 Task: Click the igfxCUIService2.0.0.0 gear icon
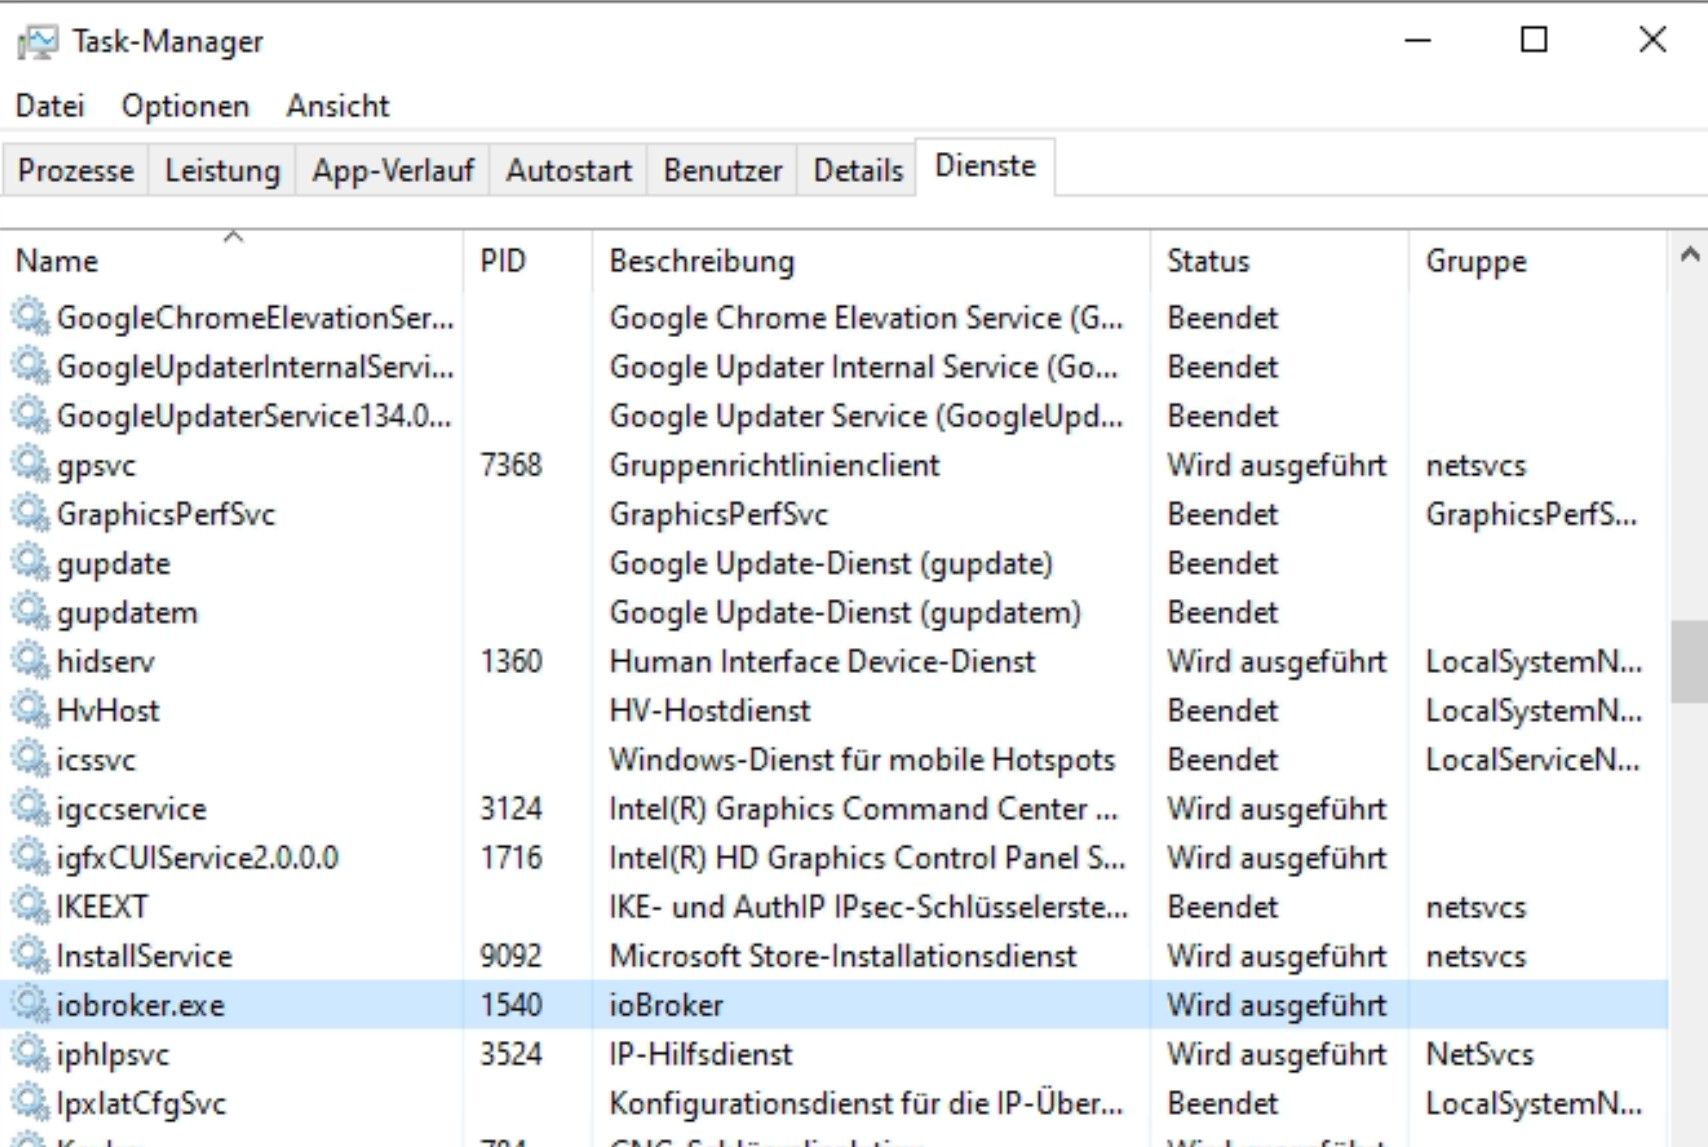30,856
